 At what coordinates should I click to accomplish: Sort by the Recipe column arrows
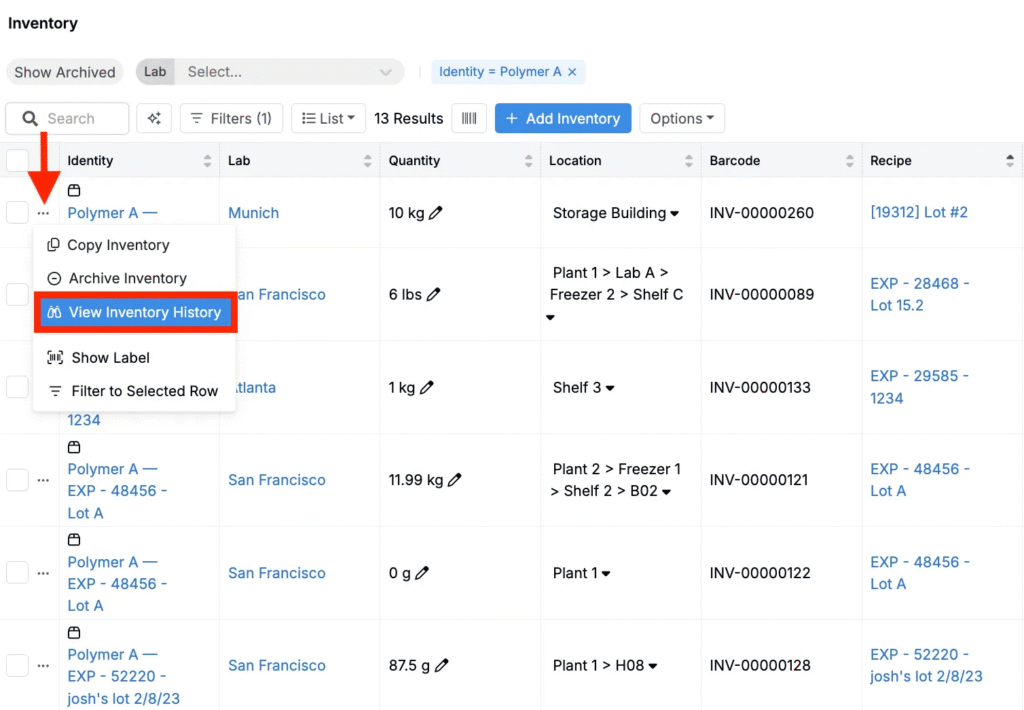click(x=1010, y=160)
